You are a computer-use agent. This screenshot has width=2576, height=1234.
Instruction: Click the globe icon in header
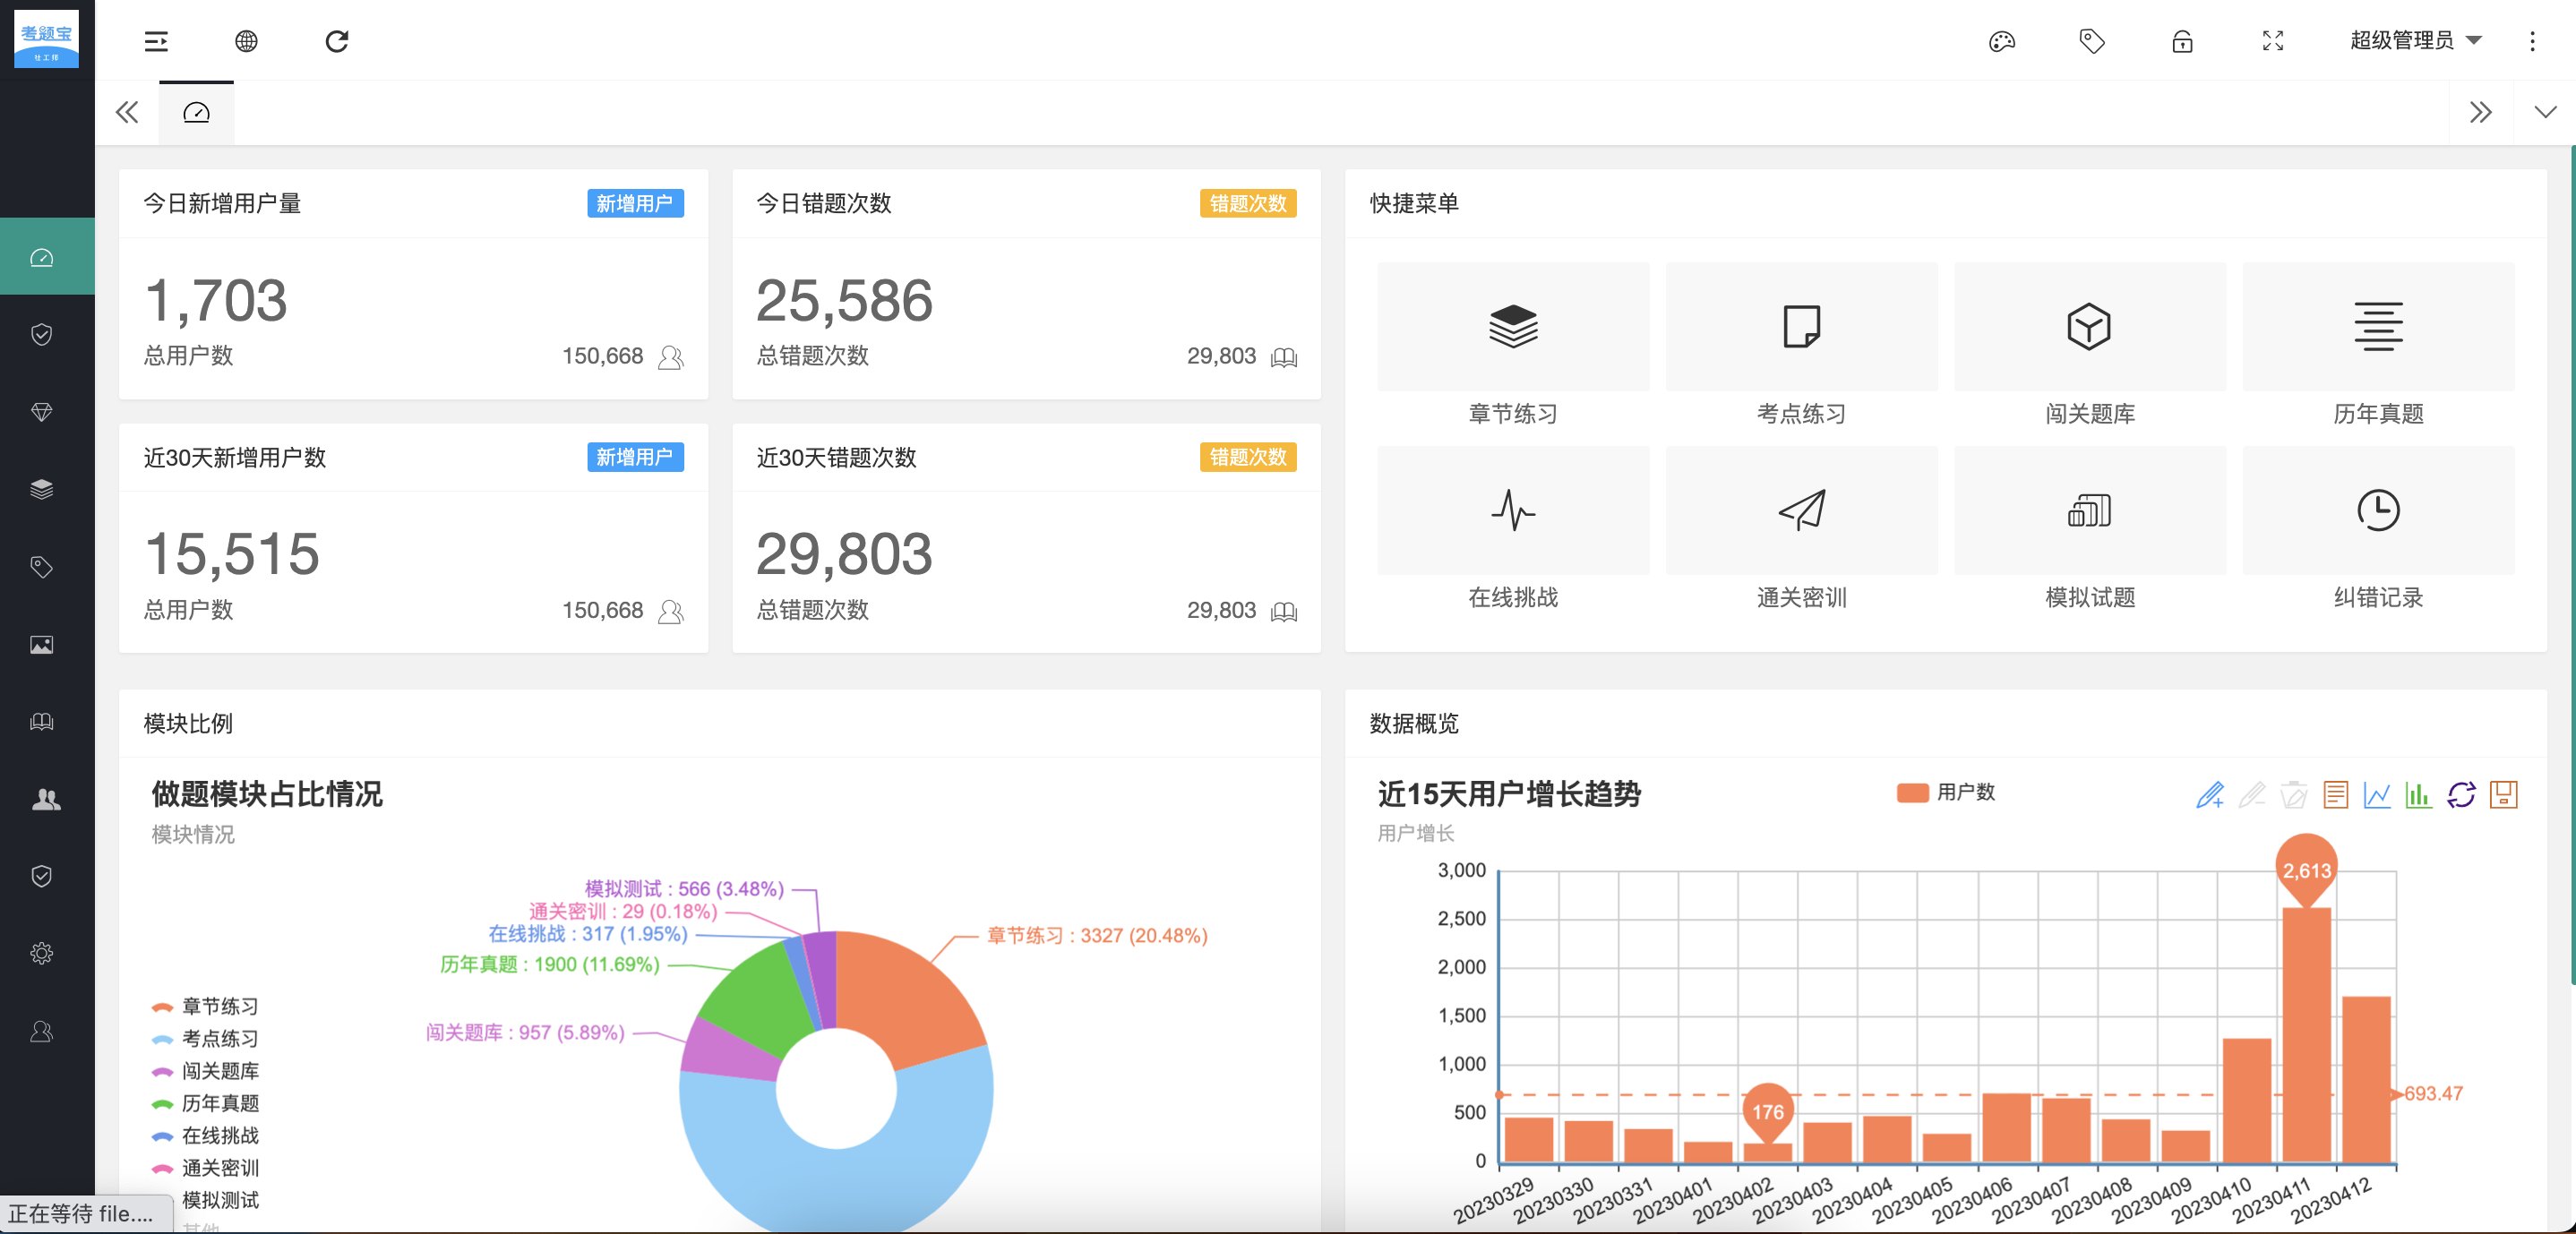click(246, 41)
